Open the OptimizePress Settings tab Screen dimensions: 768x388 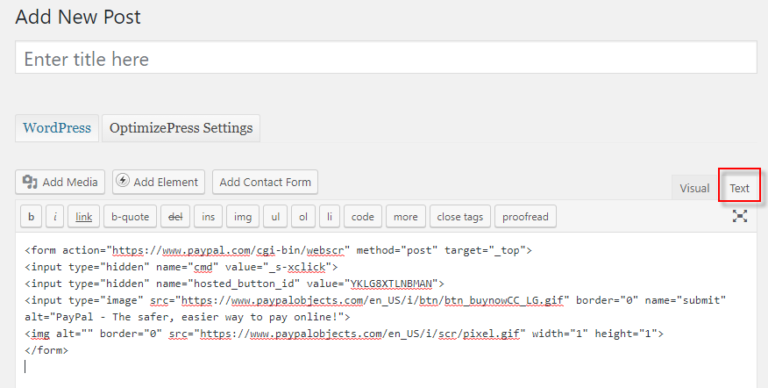click(x=181, y=128)
